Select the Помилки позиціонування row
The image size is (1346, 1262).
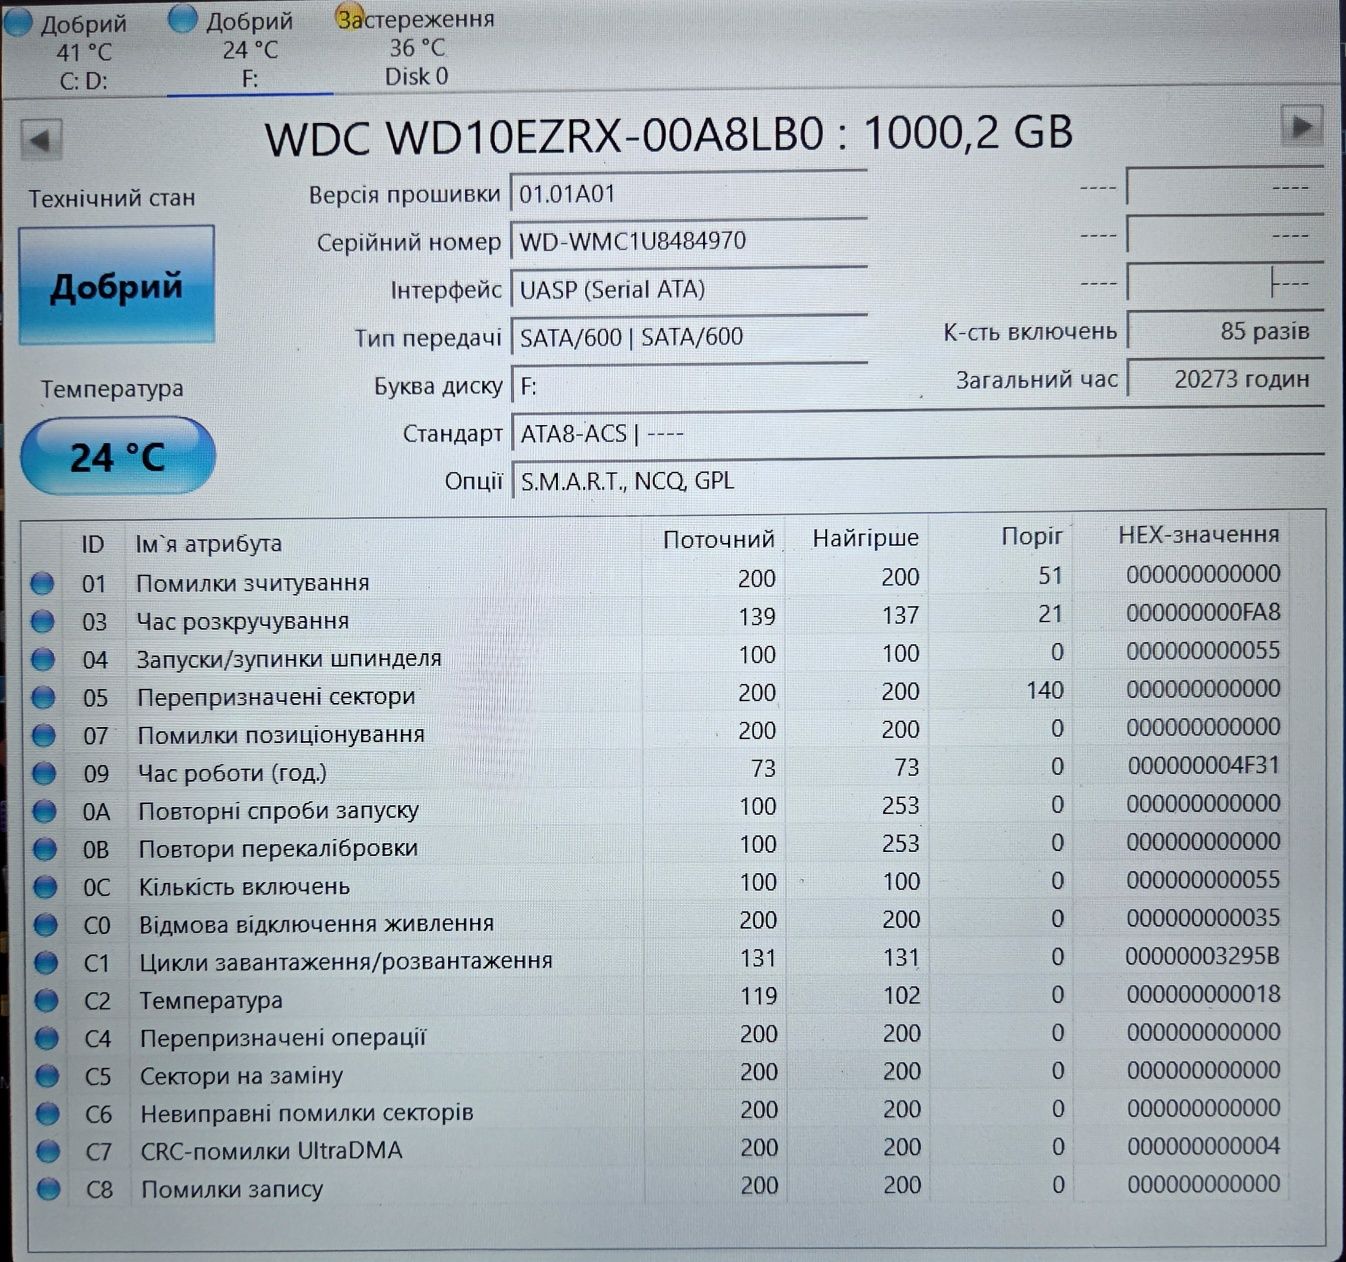click(x=655, y=731)
